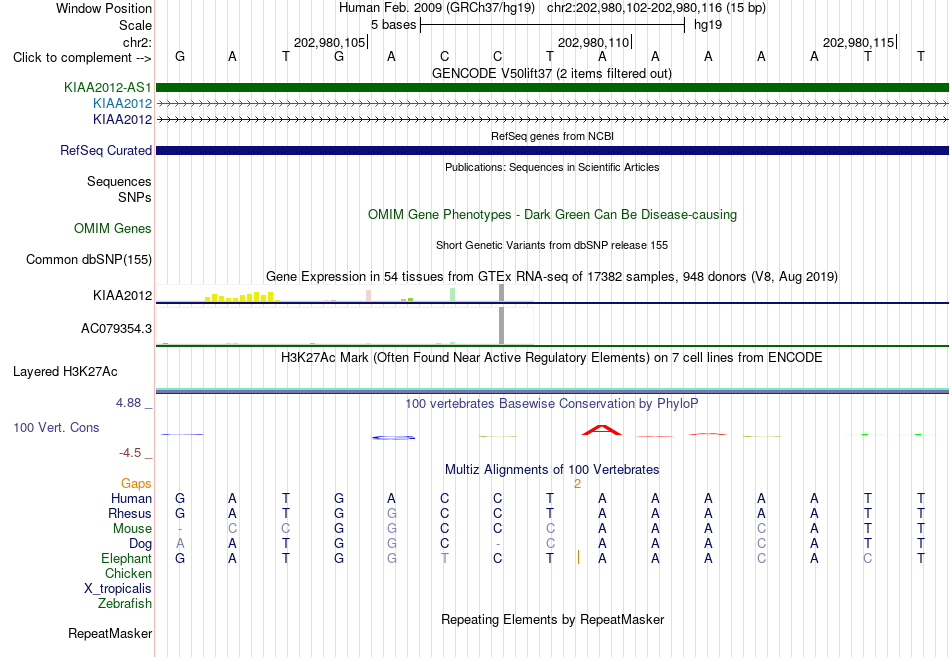This screenshot has width=950, height=657.
Task: Click the 5 bases scale bar label
Action: [x=394, y=25]
